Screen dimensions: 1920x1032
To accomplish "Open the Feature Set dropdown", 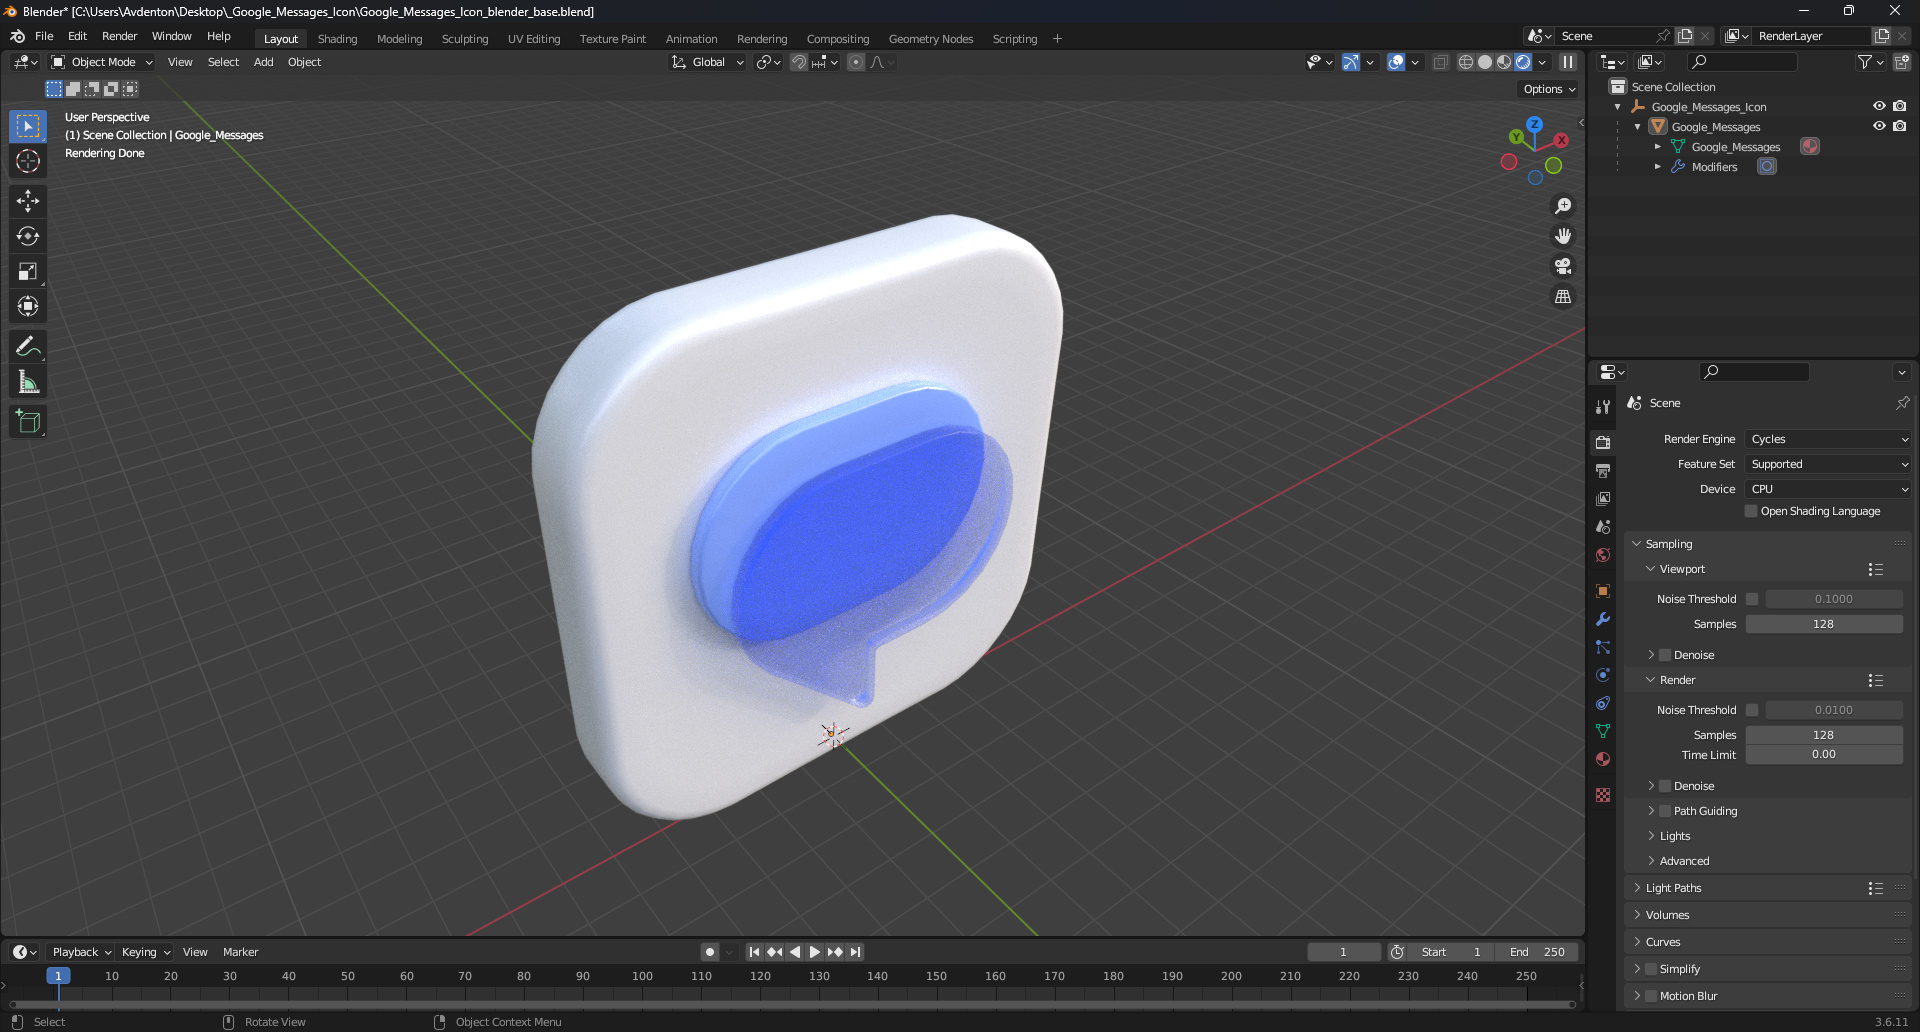I will [1828, 464].
